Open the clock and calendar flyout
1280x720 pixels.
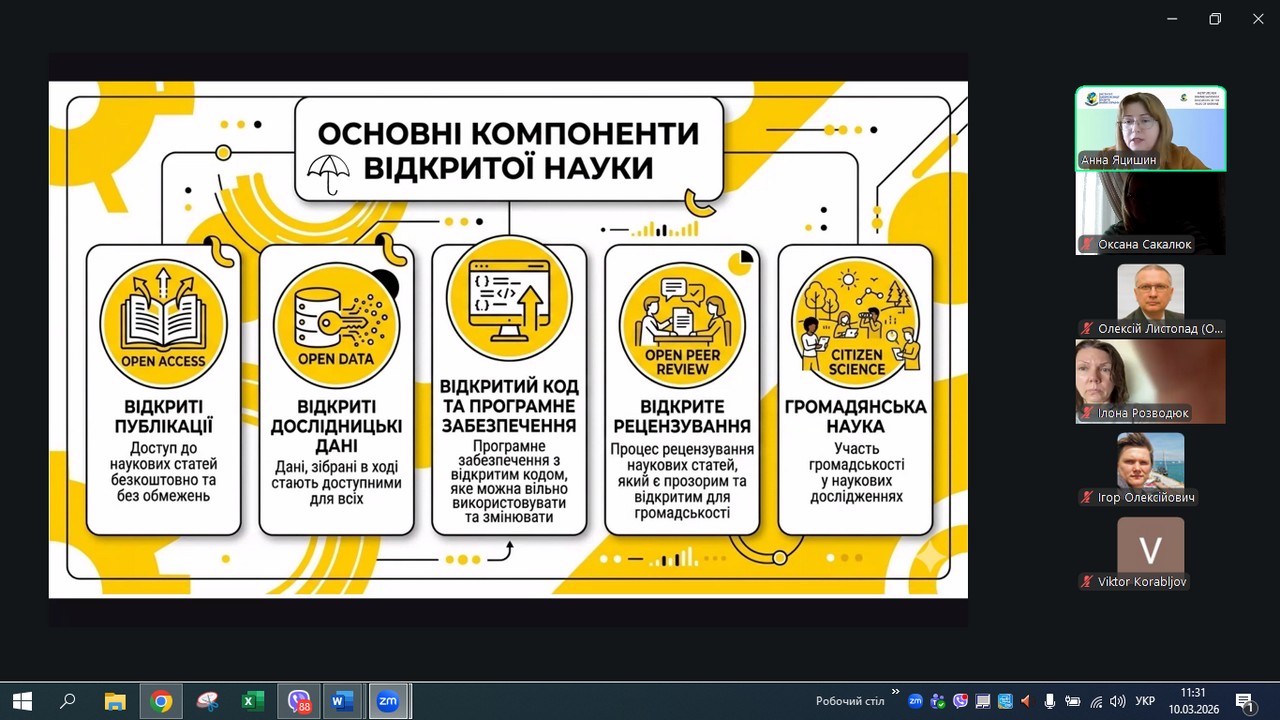coord(1193,701)
